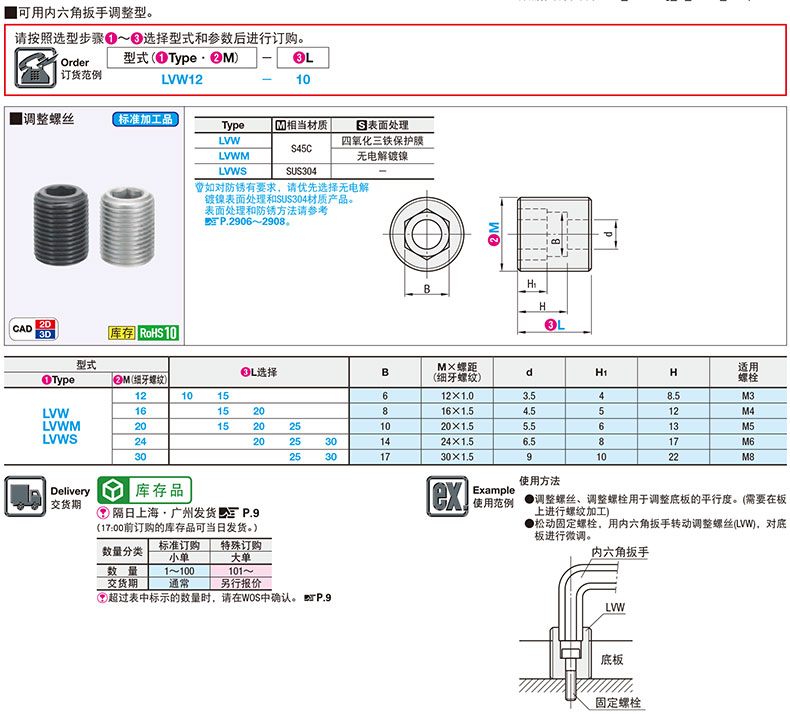Select LVWS in the material Type table

tap(232, 171)
